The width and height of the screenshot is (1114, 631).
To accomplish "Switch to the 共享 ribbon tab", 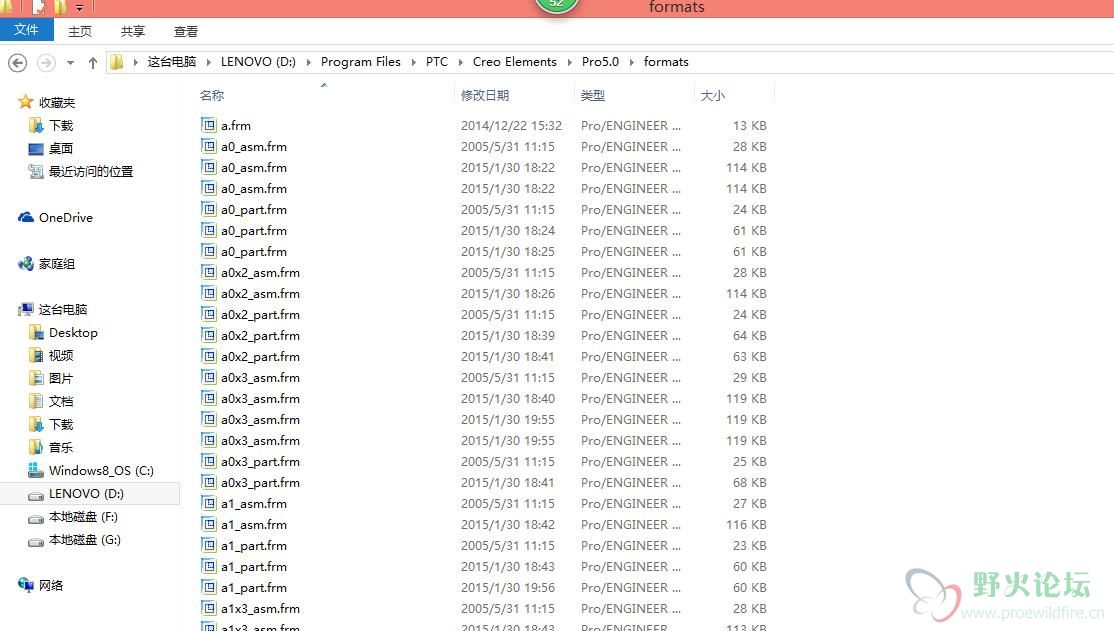I will 132,31.
